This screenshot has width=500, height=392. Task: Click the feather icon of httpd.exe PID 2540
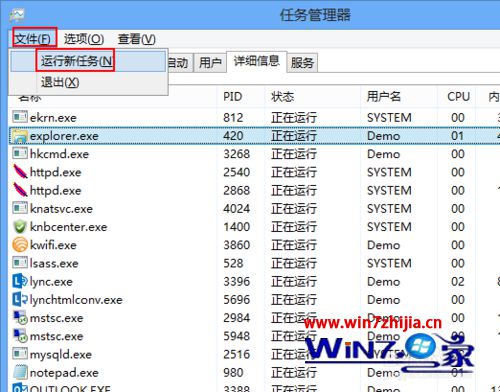[x=20, y=172]
